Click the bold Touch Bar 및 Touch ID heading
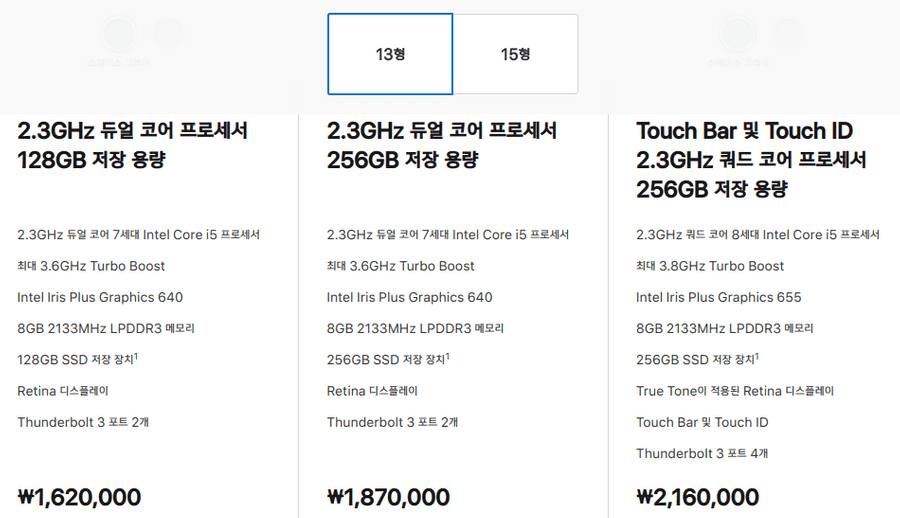This screenshot has width=900, height=518. (744, 131)
